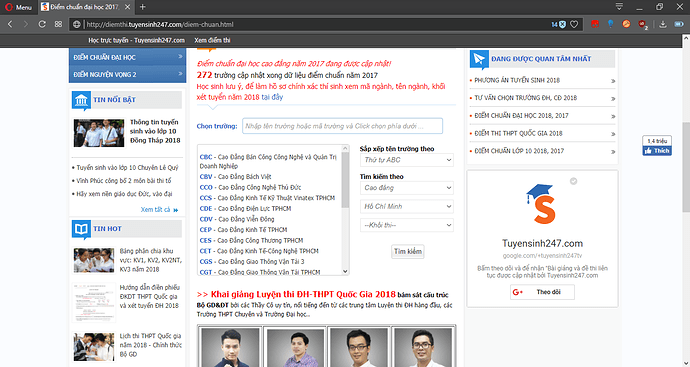Screen dimensions: 690x367
Task: Open the downloads arrow icon
Action: 663,24
